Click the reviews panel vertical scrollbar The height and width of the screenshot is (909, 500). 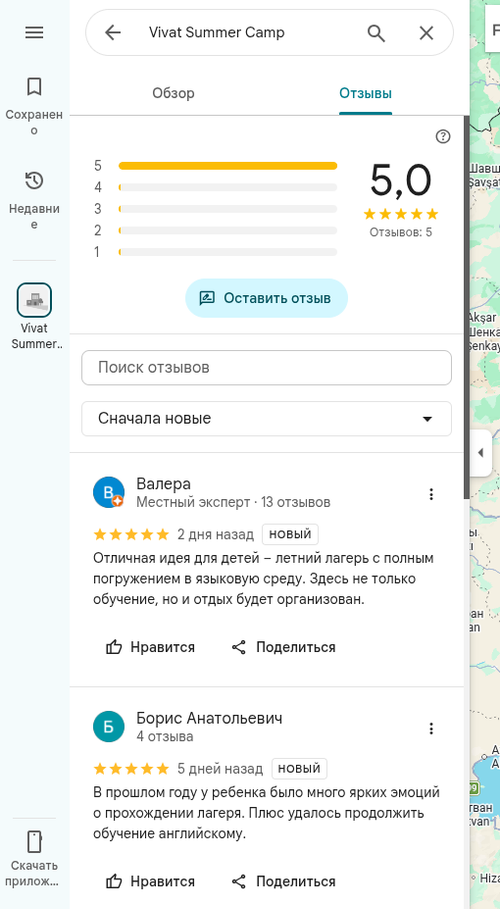(x=466, y=307)
